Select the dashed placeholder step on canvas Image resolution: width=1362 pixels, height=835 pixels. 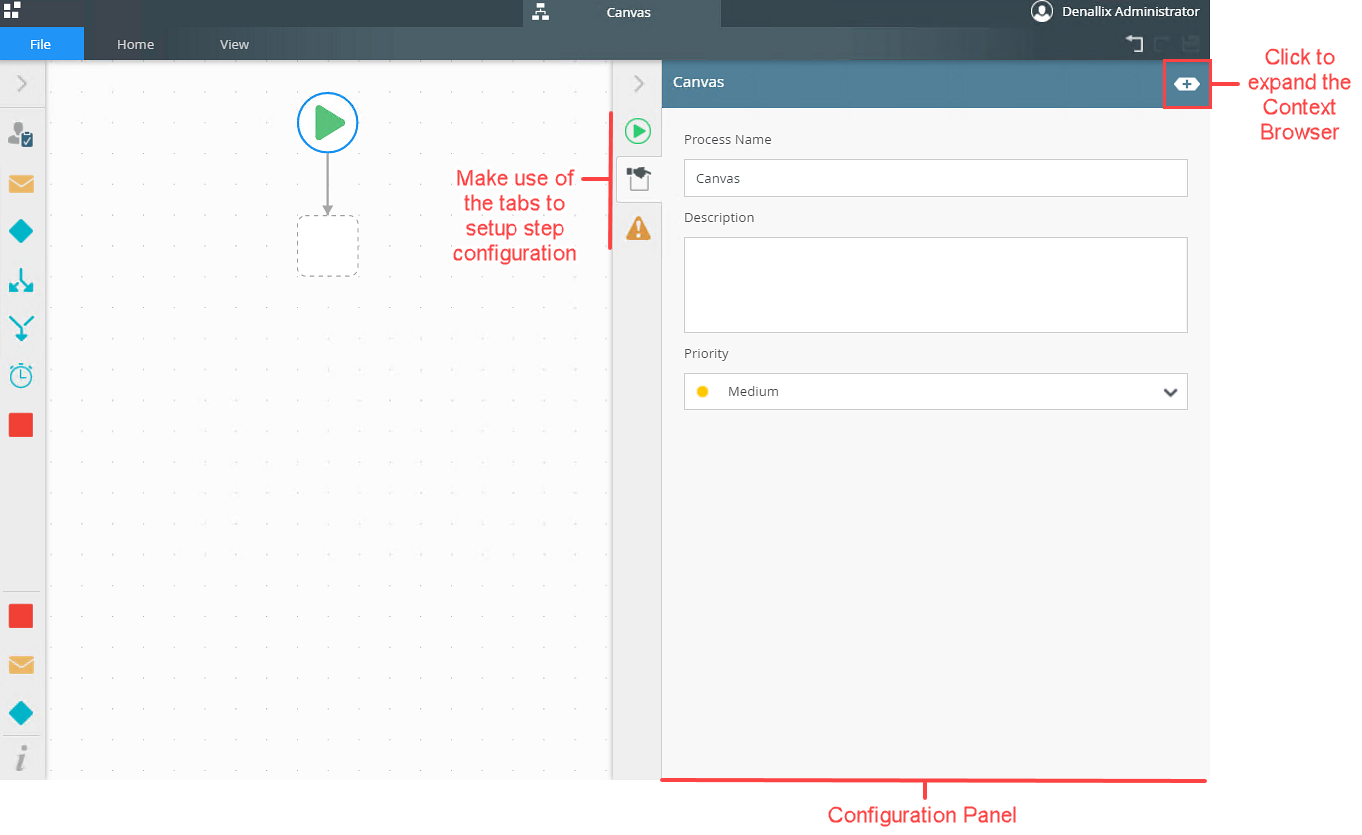point(328,246)
